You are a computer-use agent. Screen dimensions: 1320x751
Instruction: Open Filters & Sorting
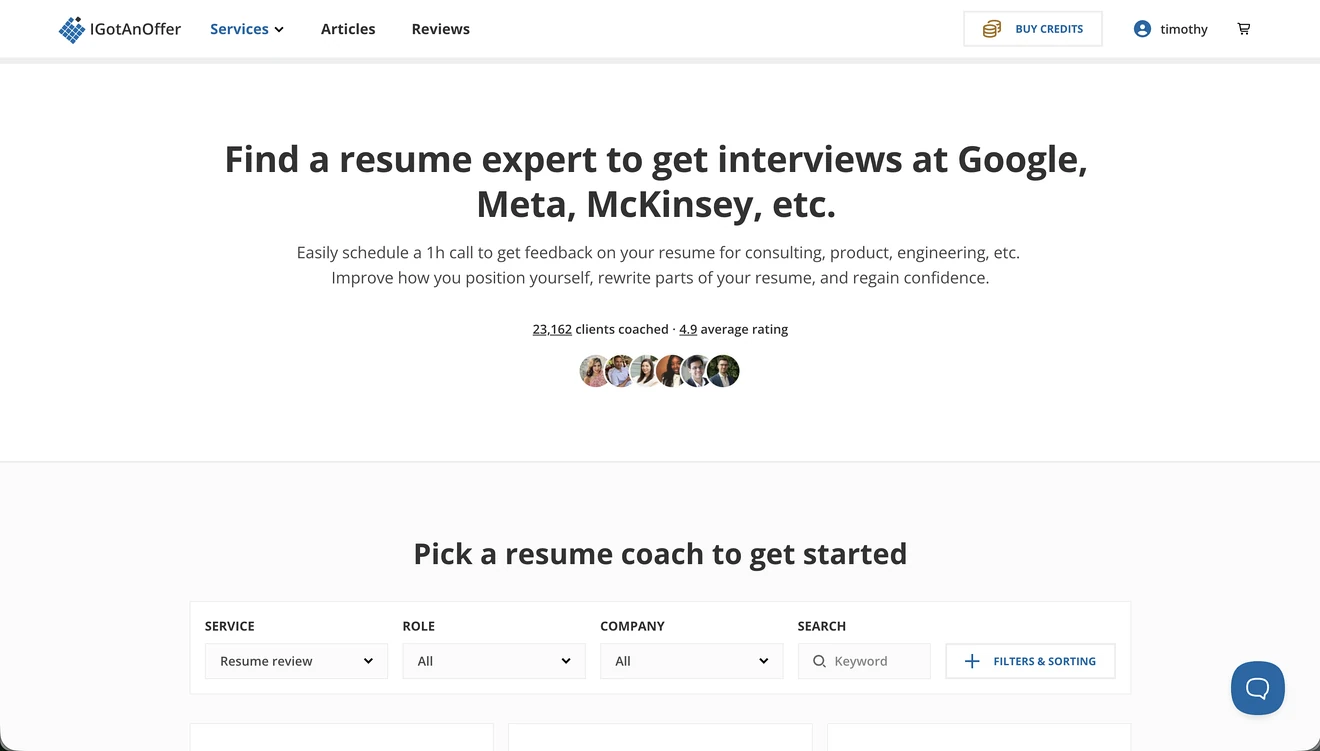tap(1030, 661)
